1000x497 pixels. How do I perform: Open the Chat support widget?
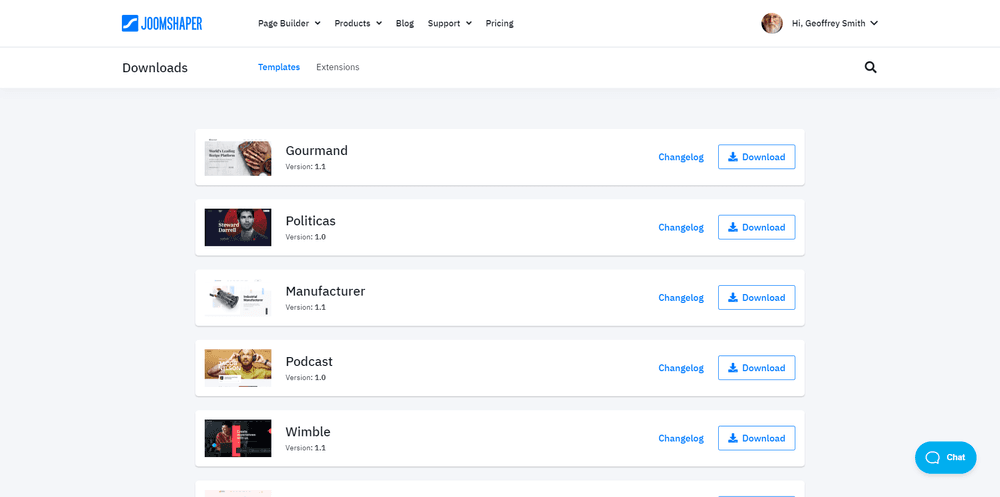coord(945,457)
